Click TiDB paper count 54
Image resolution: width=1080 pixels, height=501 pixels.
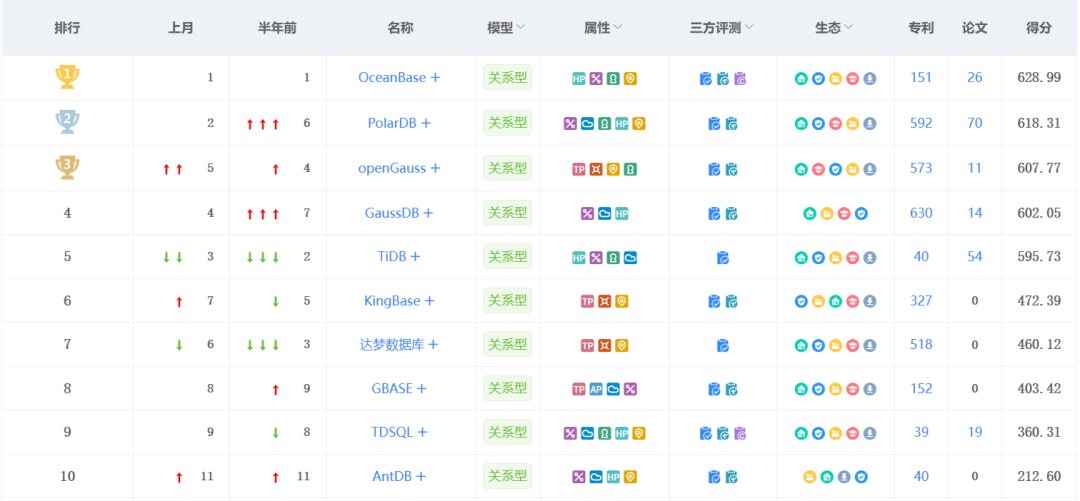[975, 256]
